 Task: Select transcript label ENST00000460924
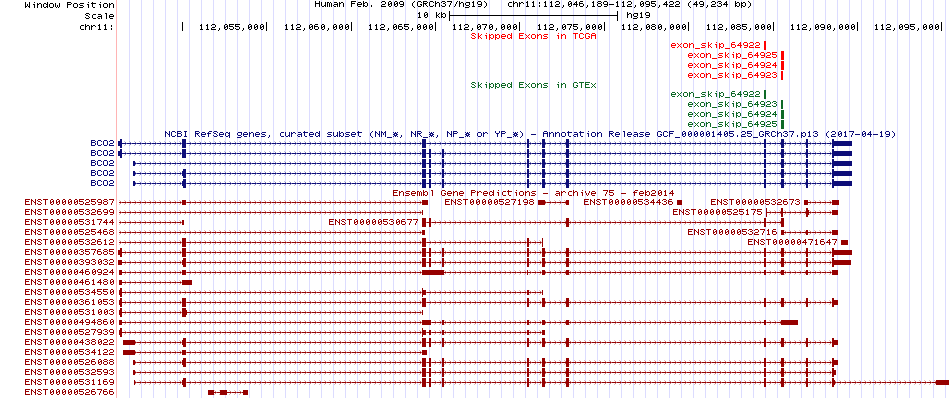click(x=70, y=272)
